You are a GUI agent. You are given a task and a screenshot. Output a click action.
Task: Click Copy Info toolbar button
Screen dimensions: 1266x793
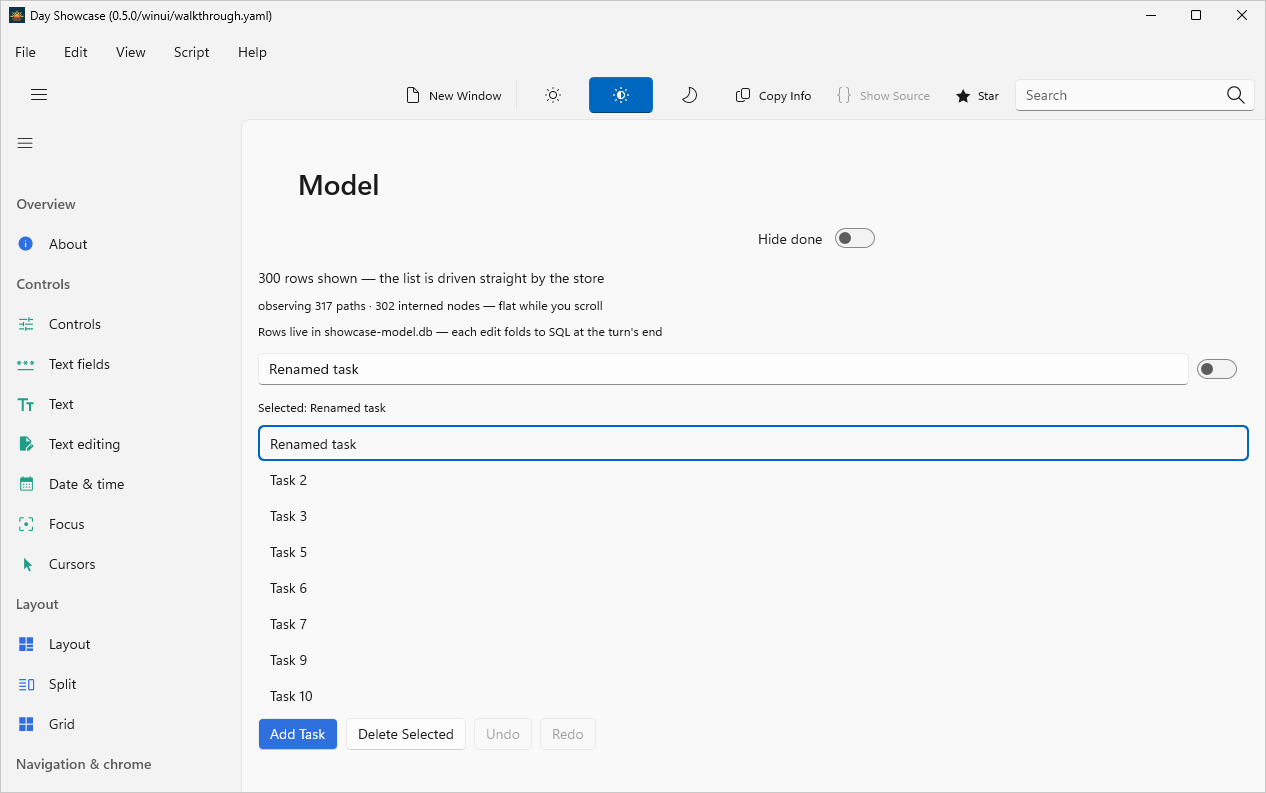point(773,95)
